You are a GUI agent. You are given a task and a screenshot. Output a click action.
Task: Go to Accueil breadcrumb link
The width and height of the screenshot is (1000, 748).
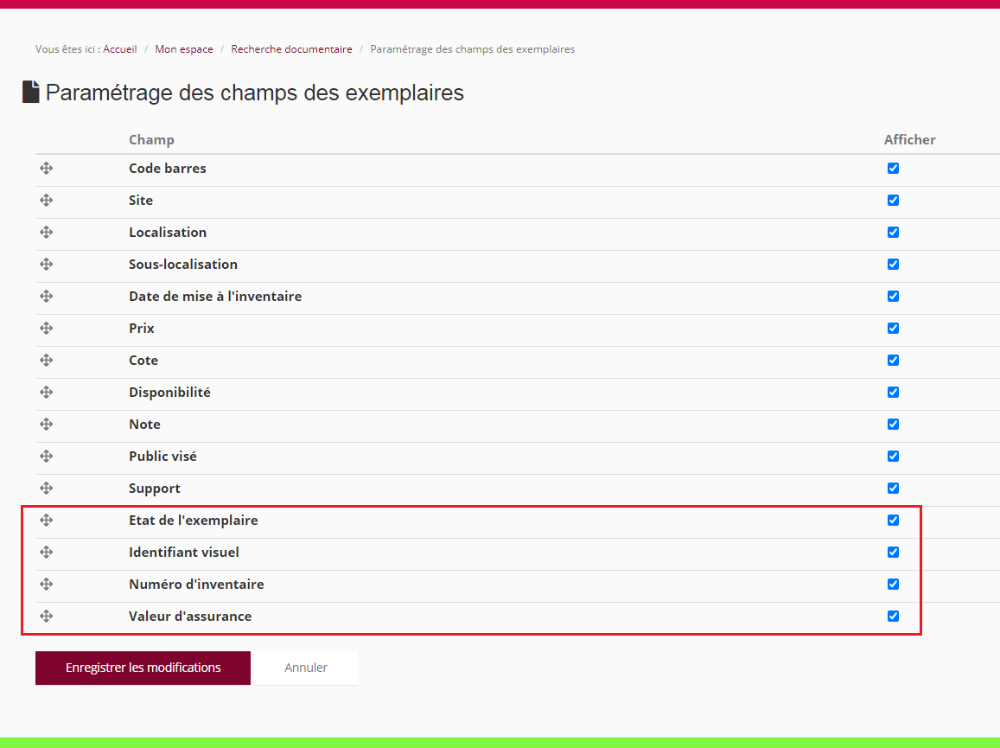tap(120, 49)
